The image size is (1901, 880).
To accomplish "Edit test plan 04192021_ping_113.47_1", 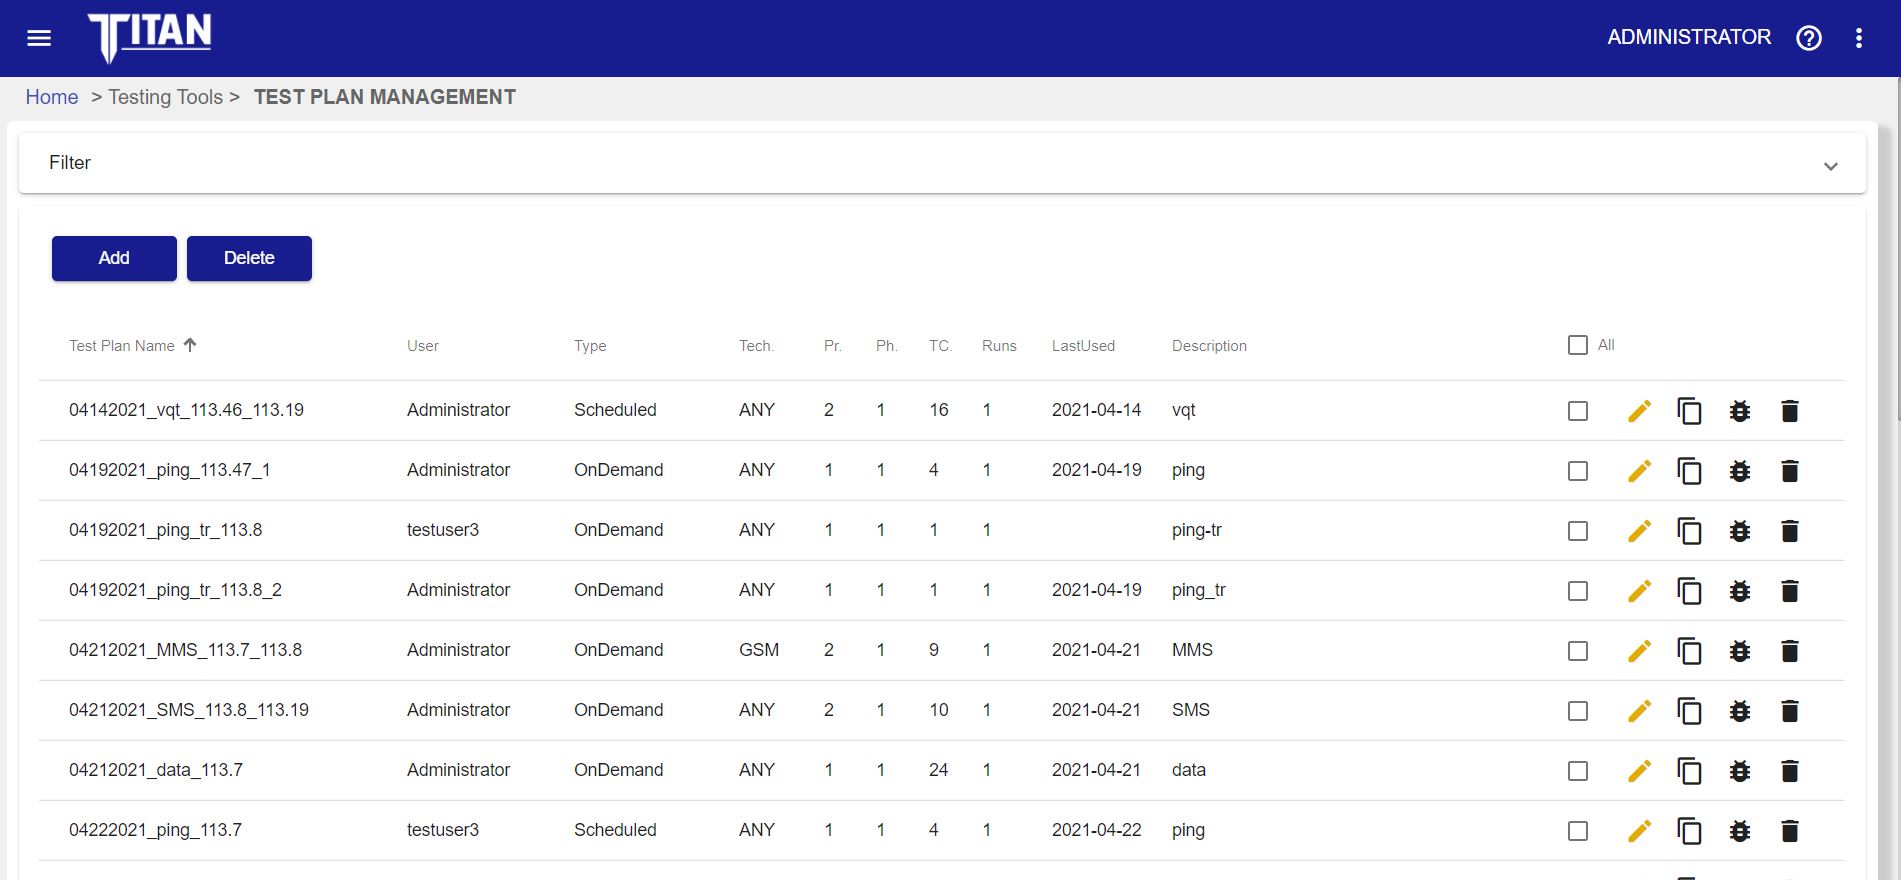I will coord(1639,471).
